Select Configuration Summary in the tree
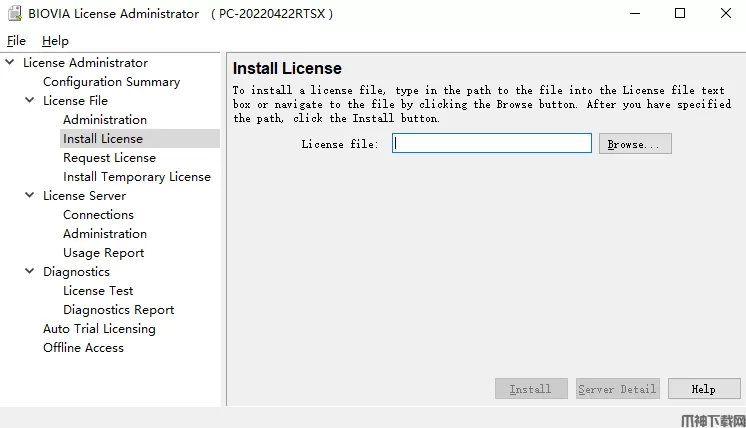Image resolution: width=746 pixels, height=428 pixels. [111, 82]
